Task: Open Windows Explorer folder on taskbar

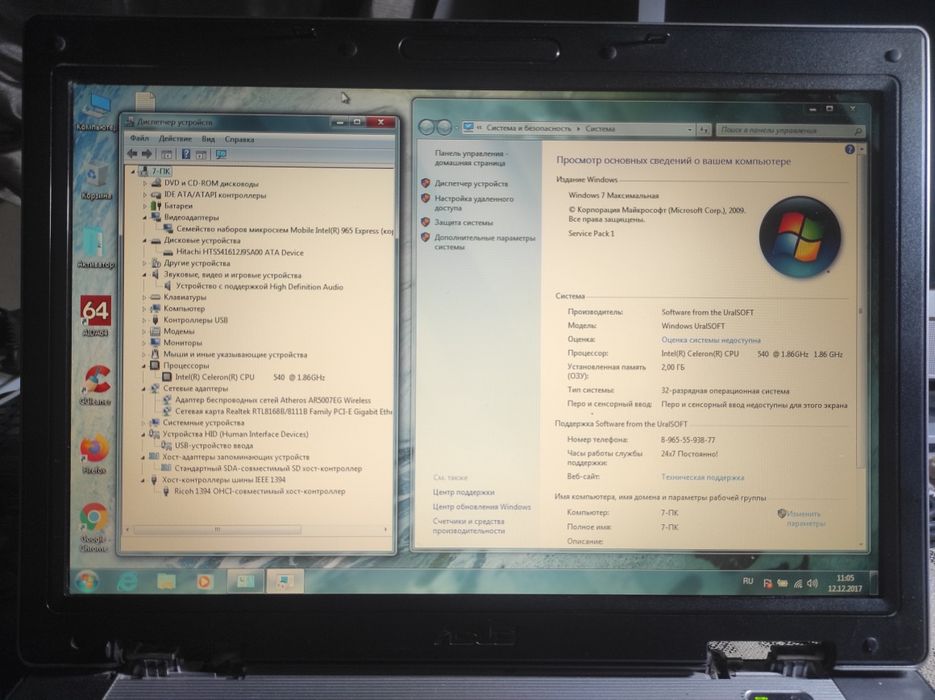Action: coord(166,581)
